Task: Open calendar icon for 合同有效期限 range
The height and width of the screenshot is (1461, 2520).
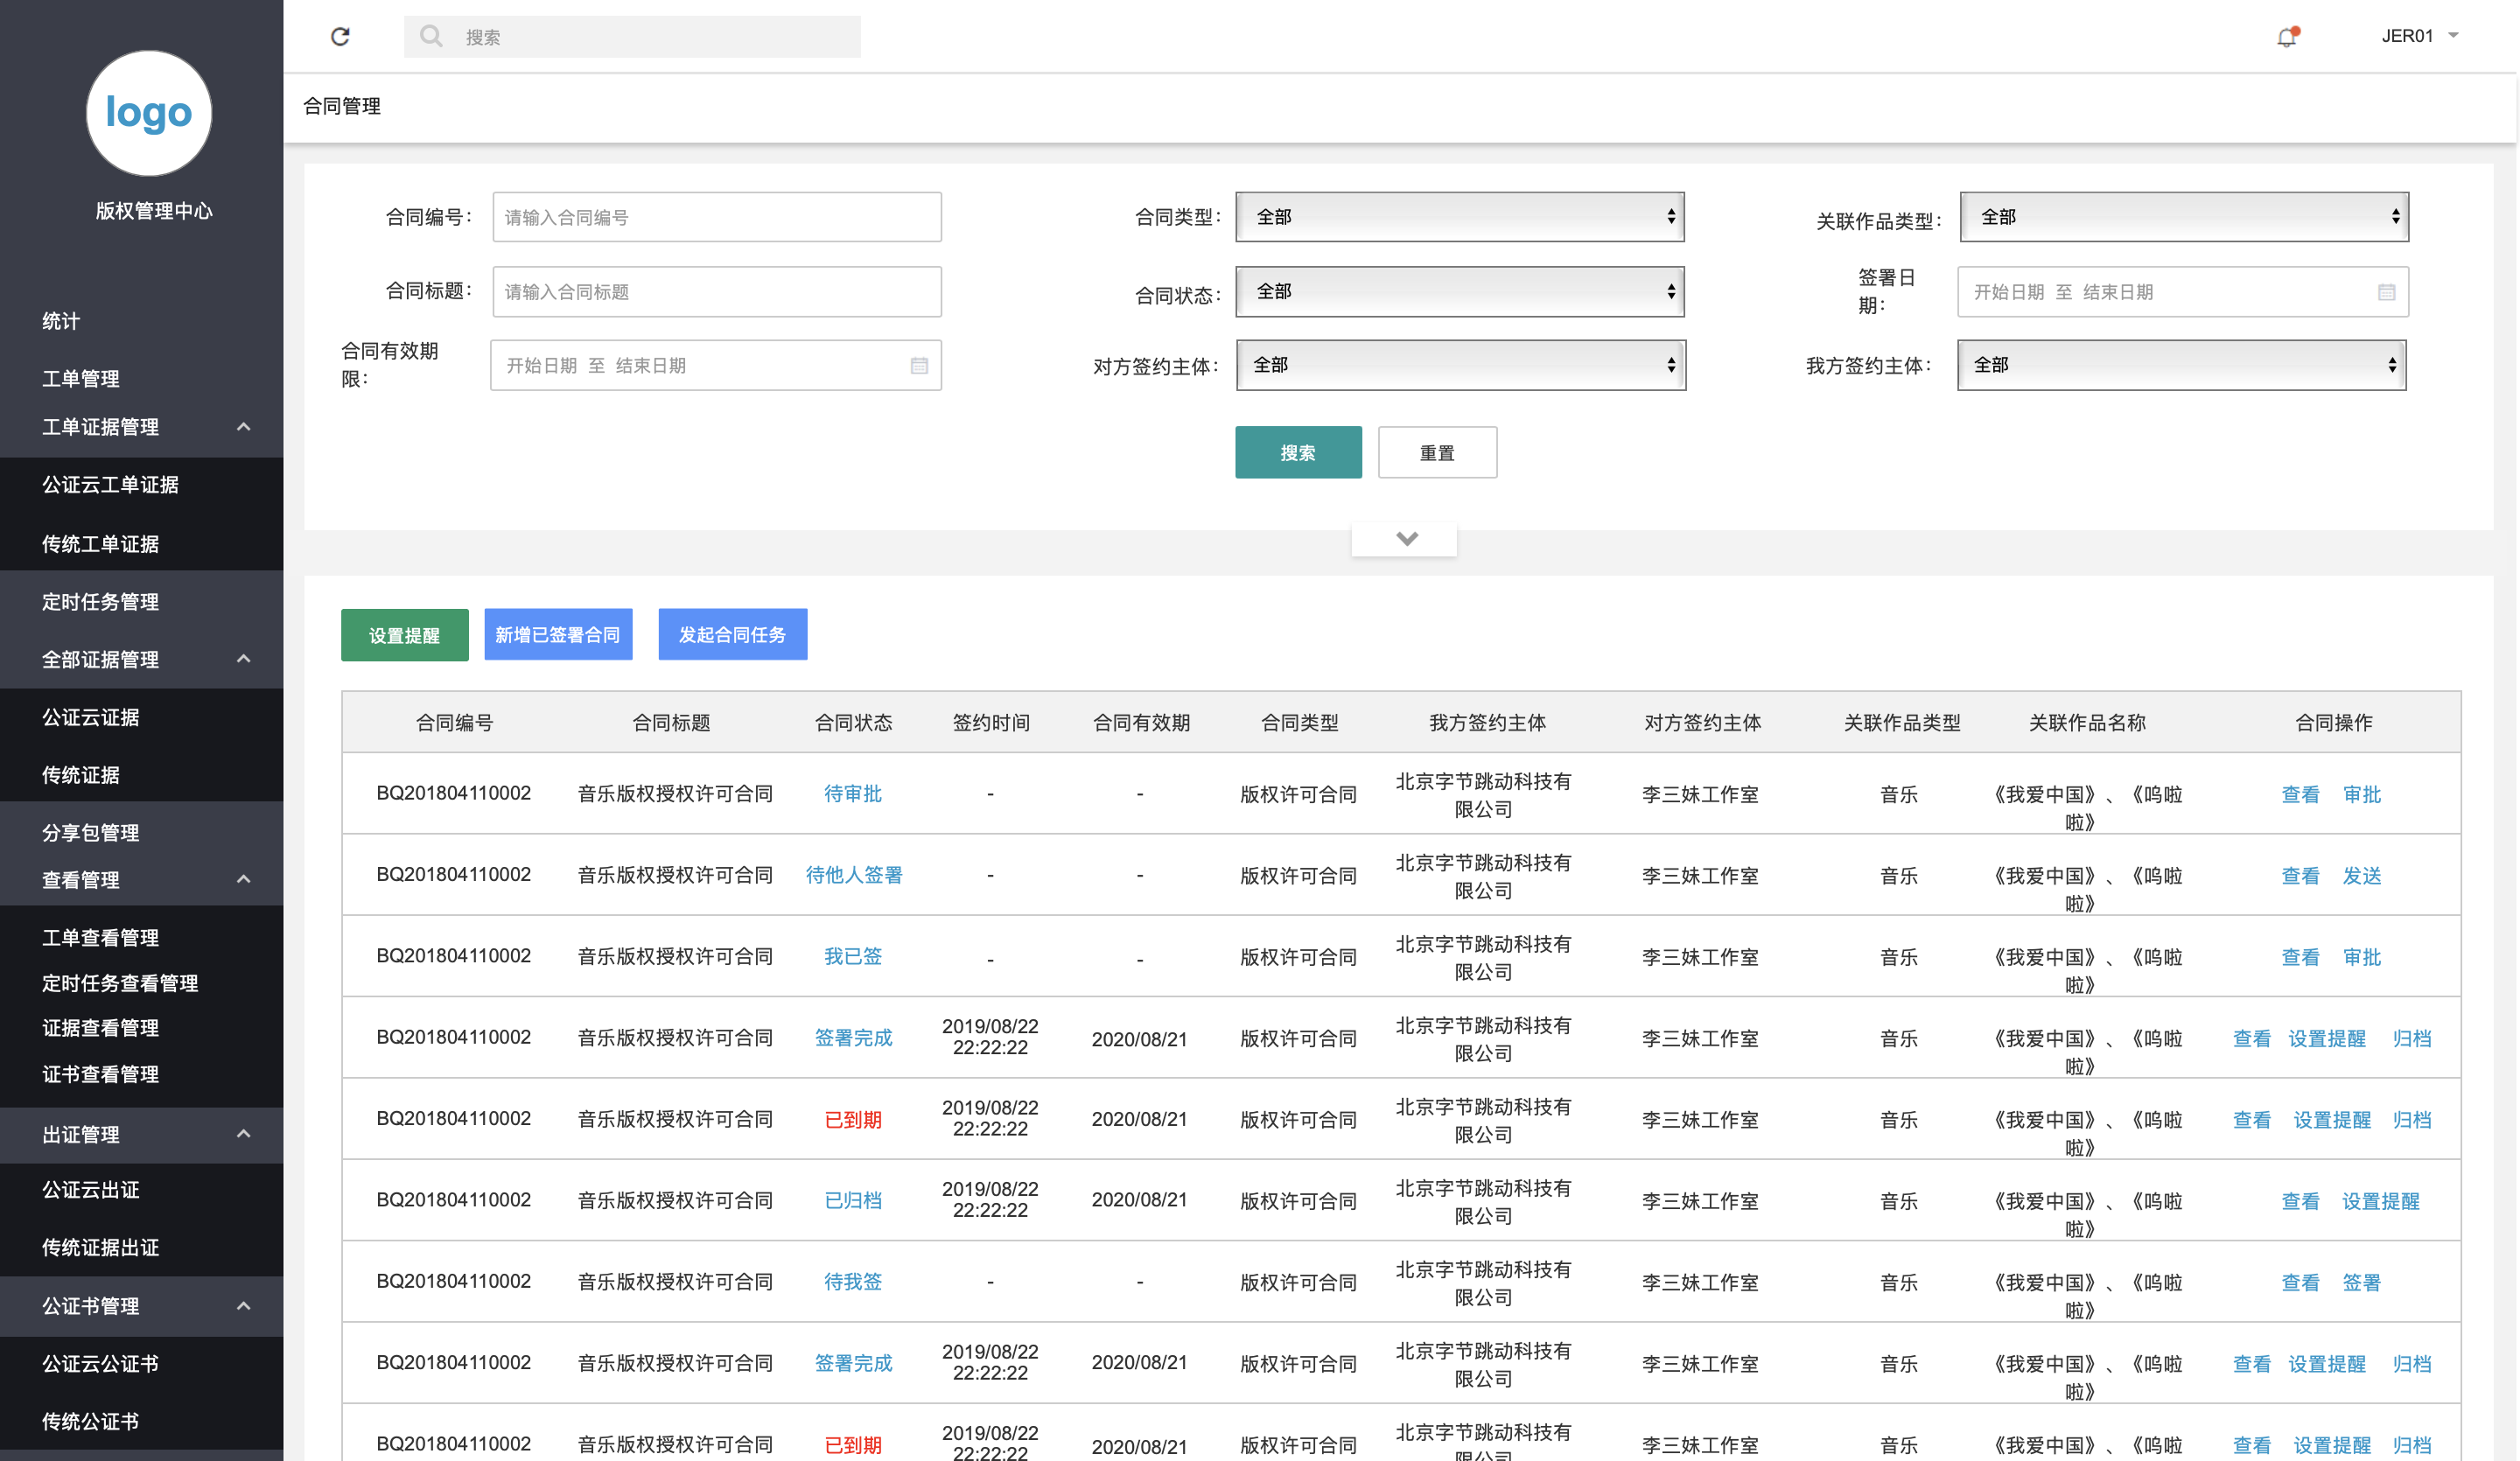Action: click(x=919, y=365)
